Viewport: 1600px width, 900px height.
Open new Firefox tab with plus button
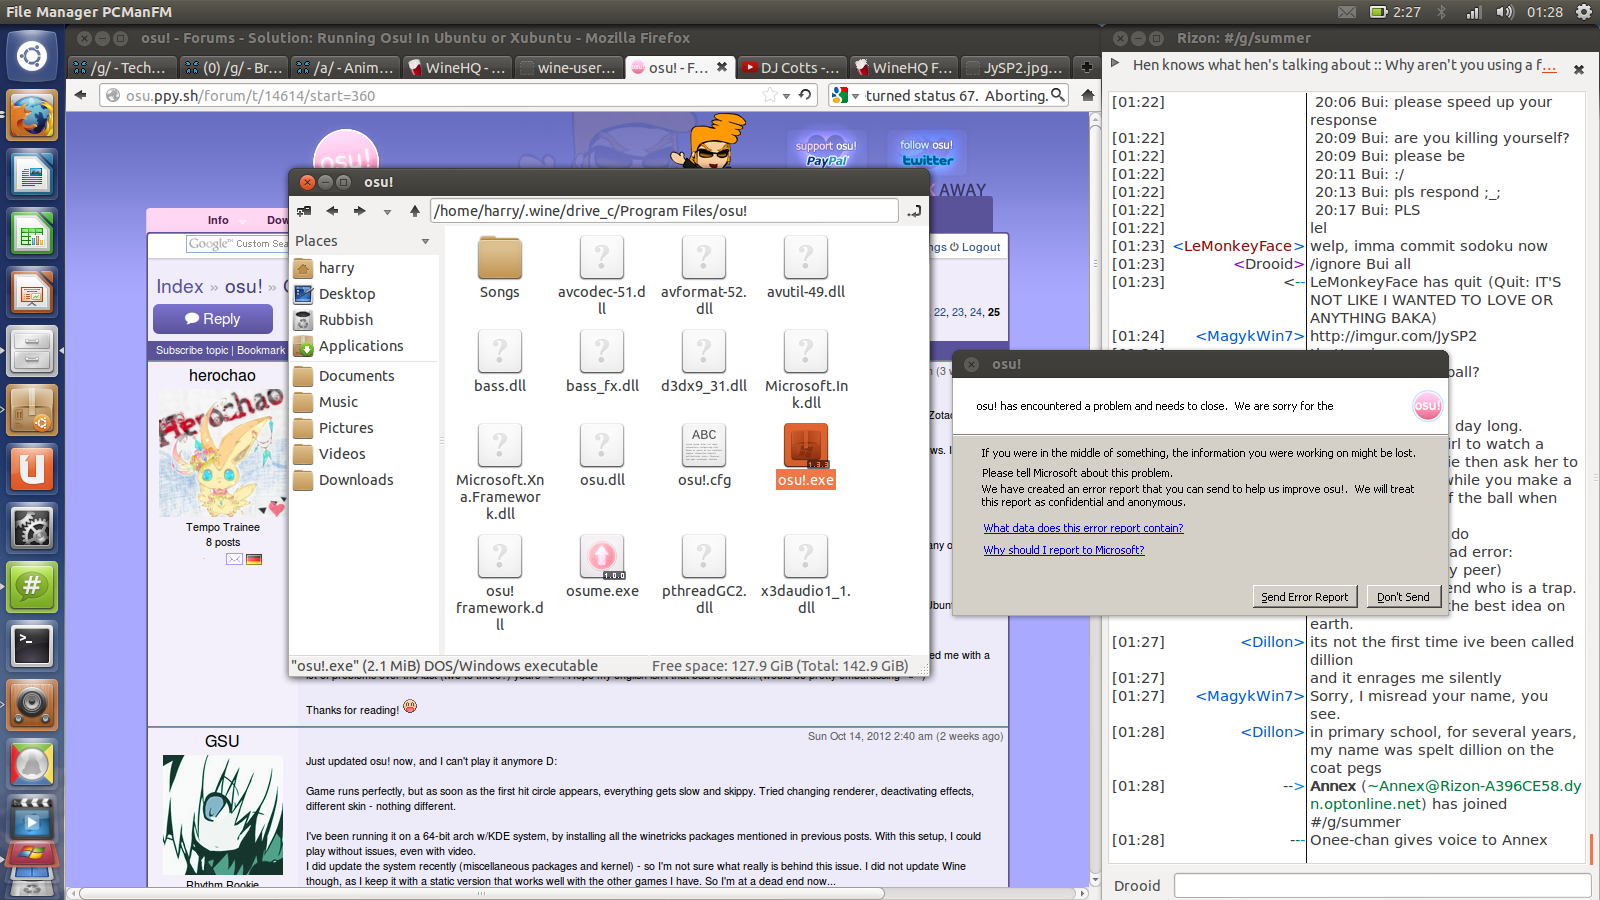click(x=1086, y=67)
